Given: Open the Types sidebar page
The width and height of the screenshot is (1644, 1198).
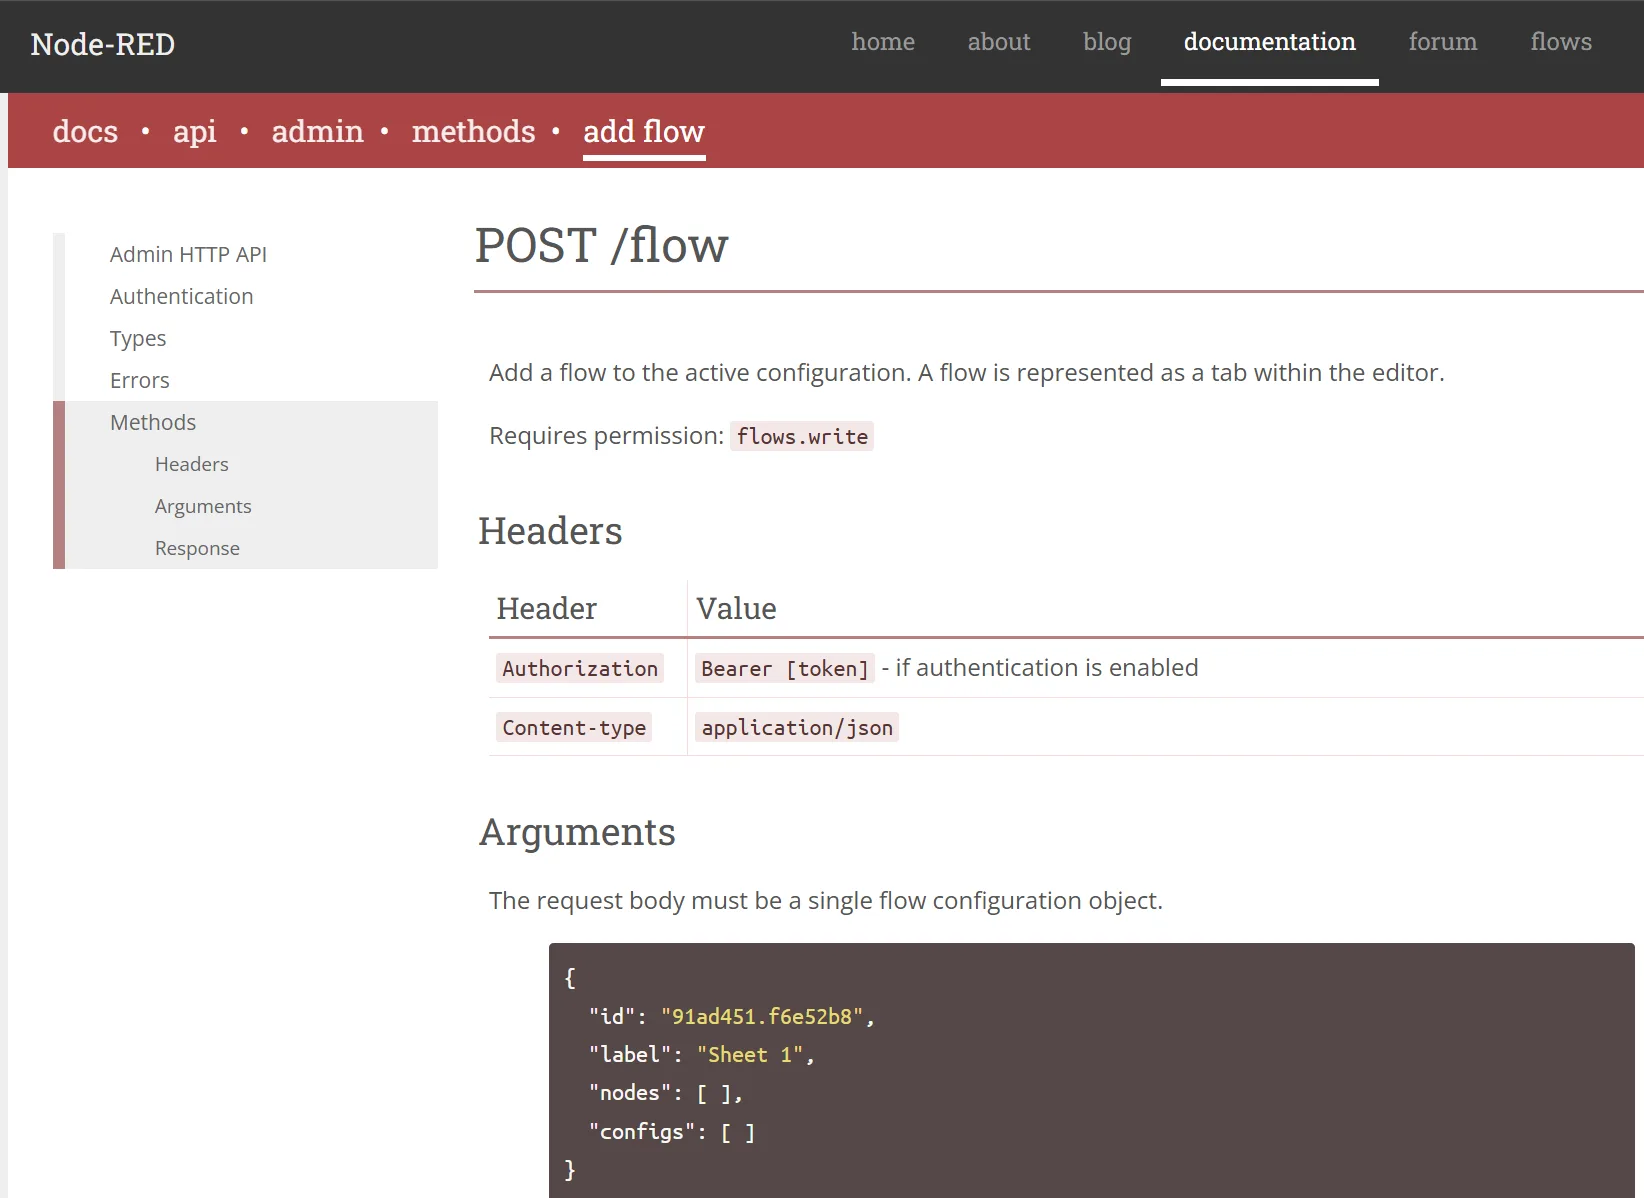Looking at the screenshot, I should tap(138, 338).
